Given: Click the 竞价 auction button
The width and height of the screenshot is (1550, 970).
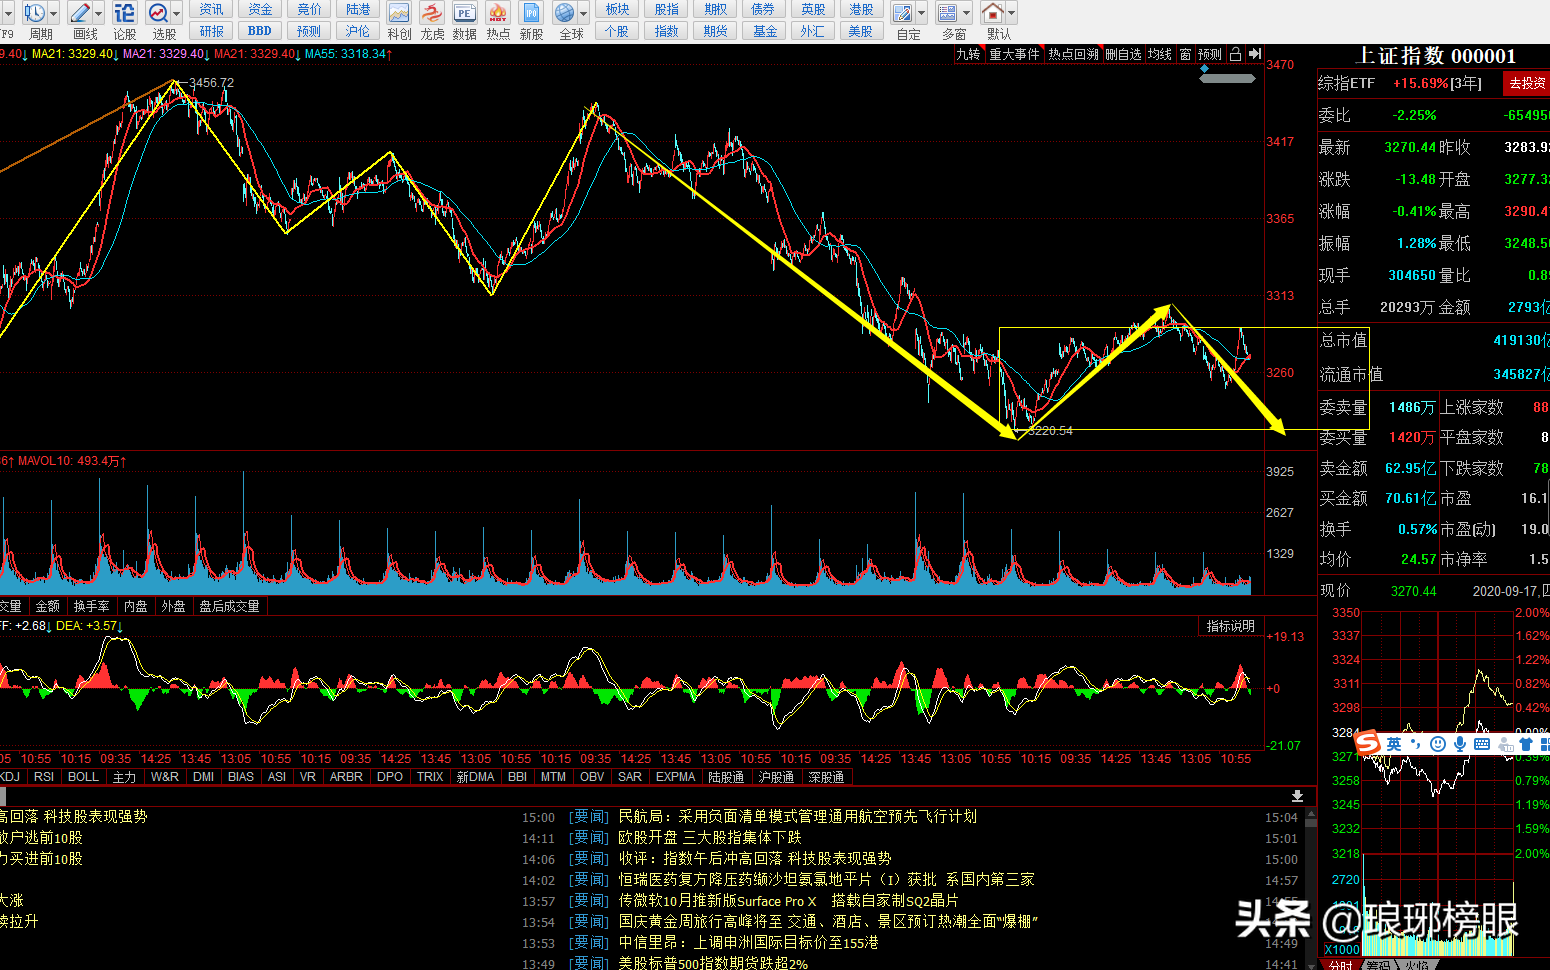Looking at the screenshot, I should 309,9.
